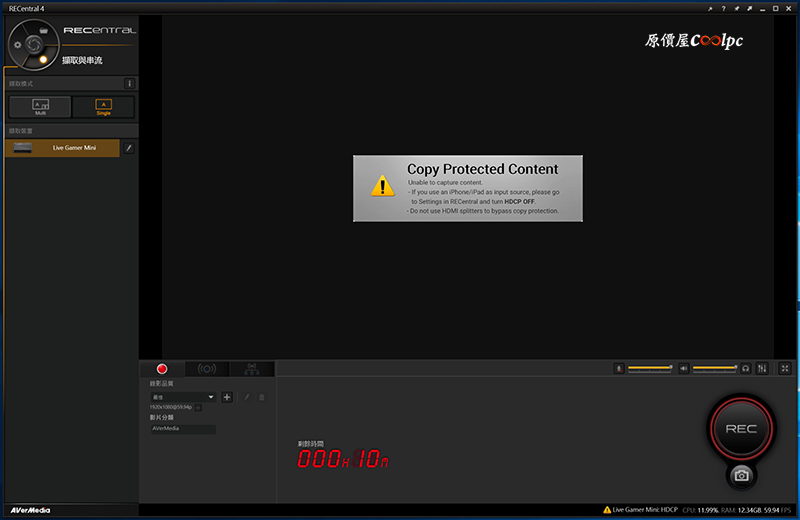This screenshot has height=520, width=800.
Task: Edit Live Gamer Mini device settings
Action: [x=129, y=148]
